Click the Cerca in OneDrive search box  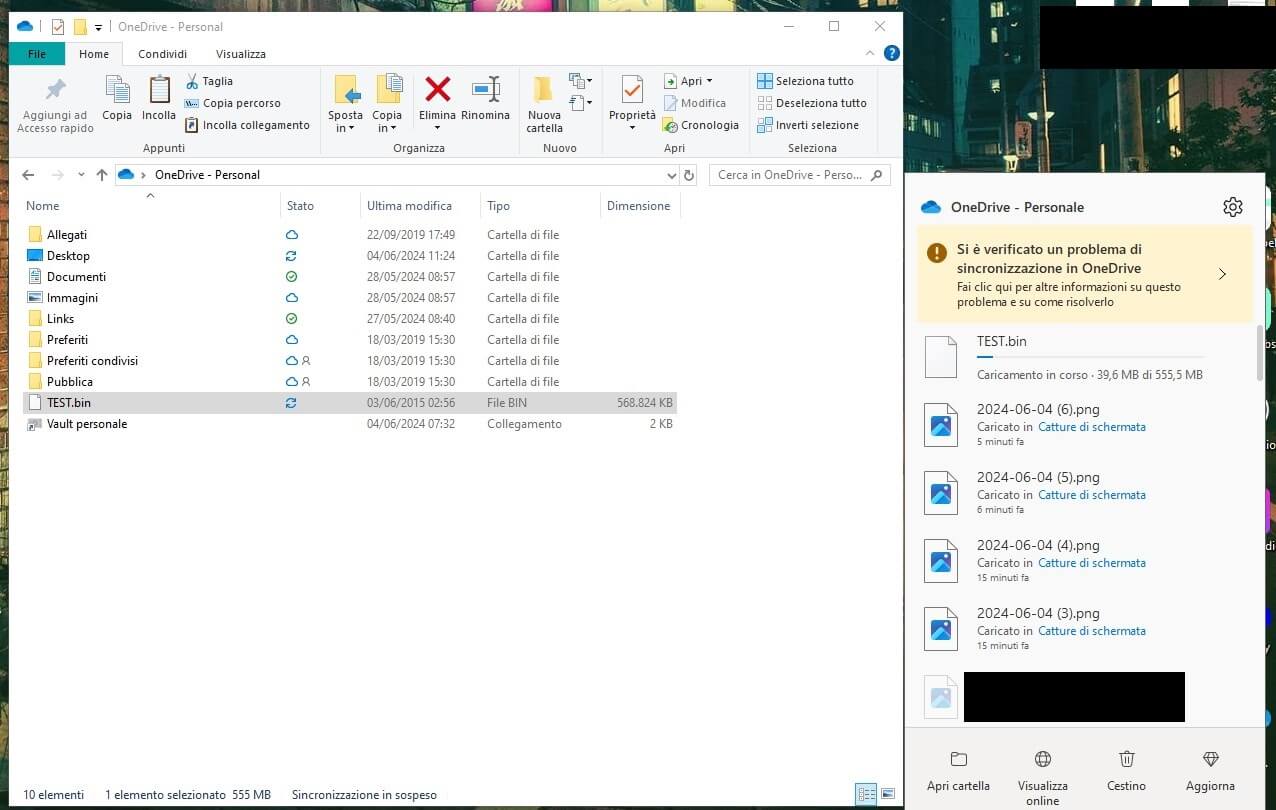coord(790,174)
